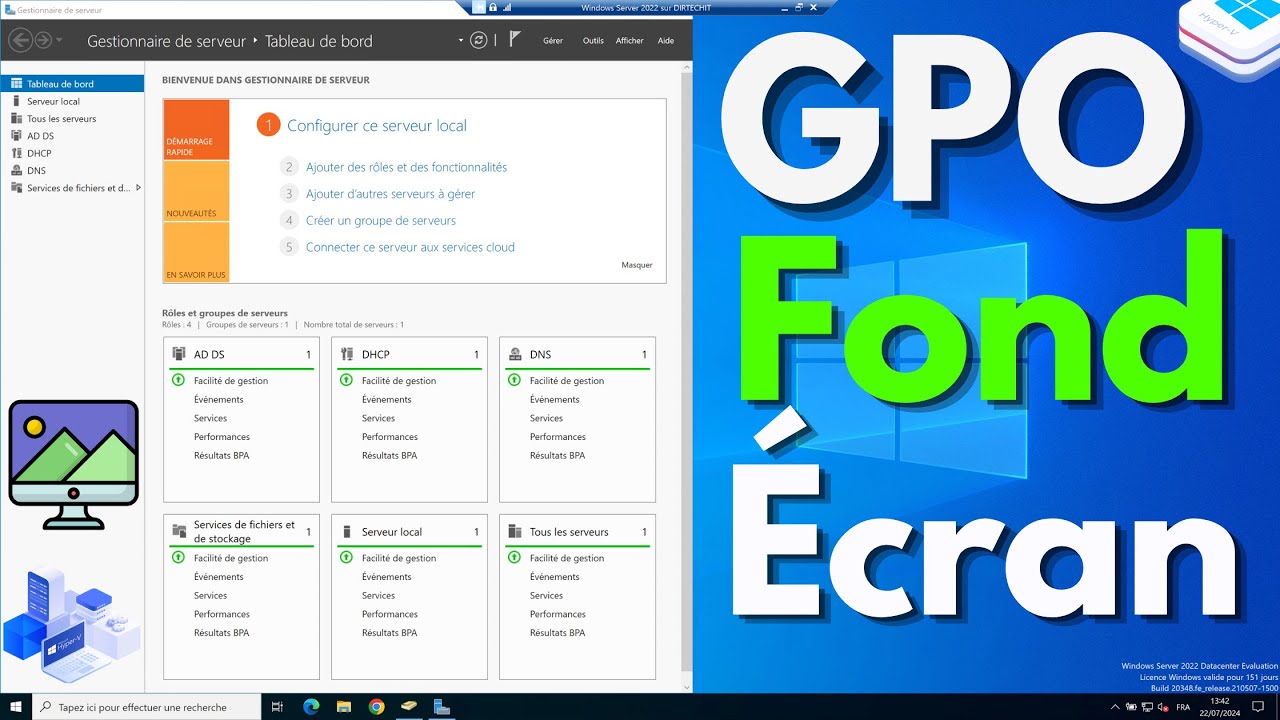Click the Windows Start button
Viewport: 1280px width, 720px height.
(x=16, y=707)
